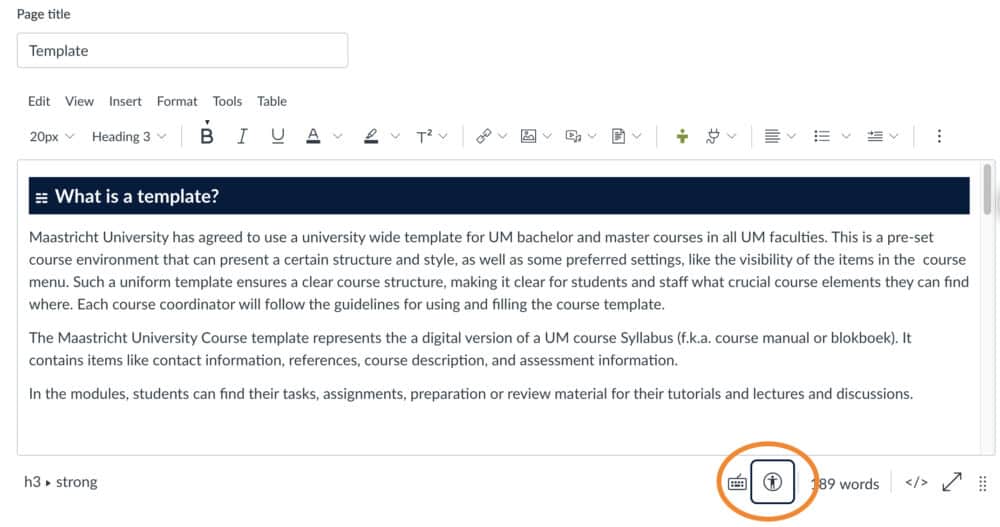Switch to HTML editor view
The height and width of the screenshot is (527, 1000).
[916, 482]
